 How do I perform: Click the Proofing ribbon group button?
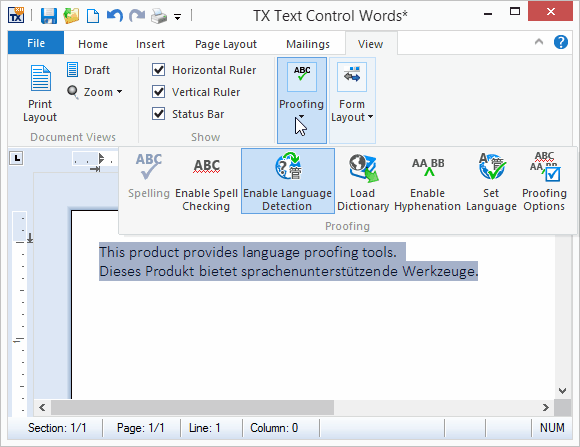click(301, 100)
